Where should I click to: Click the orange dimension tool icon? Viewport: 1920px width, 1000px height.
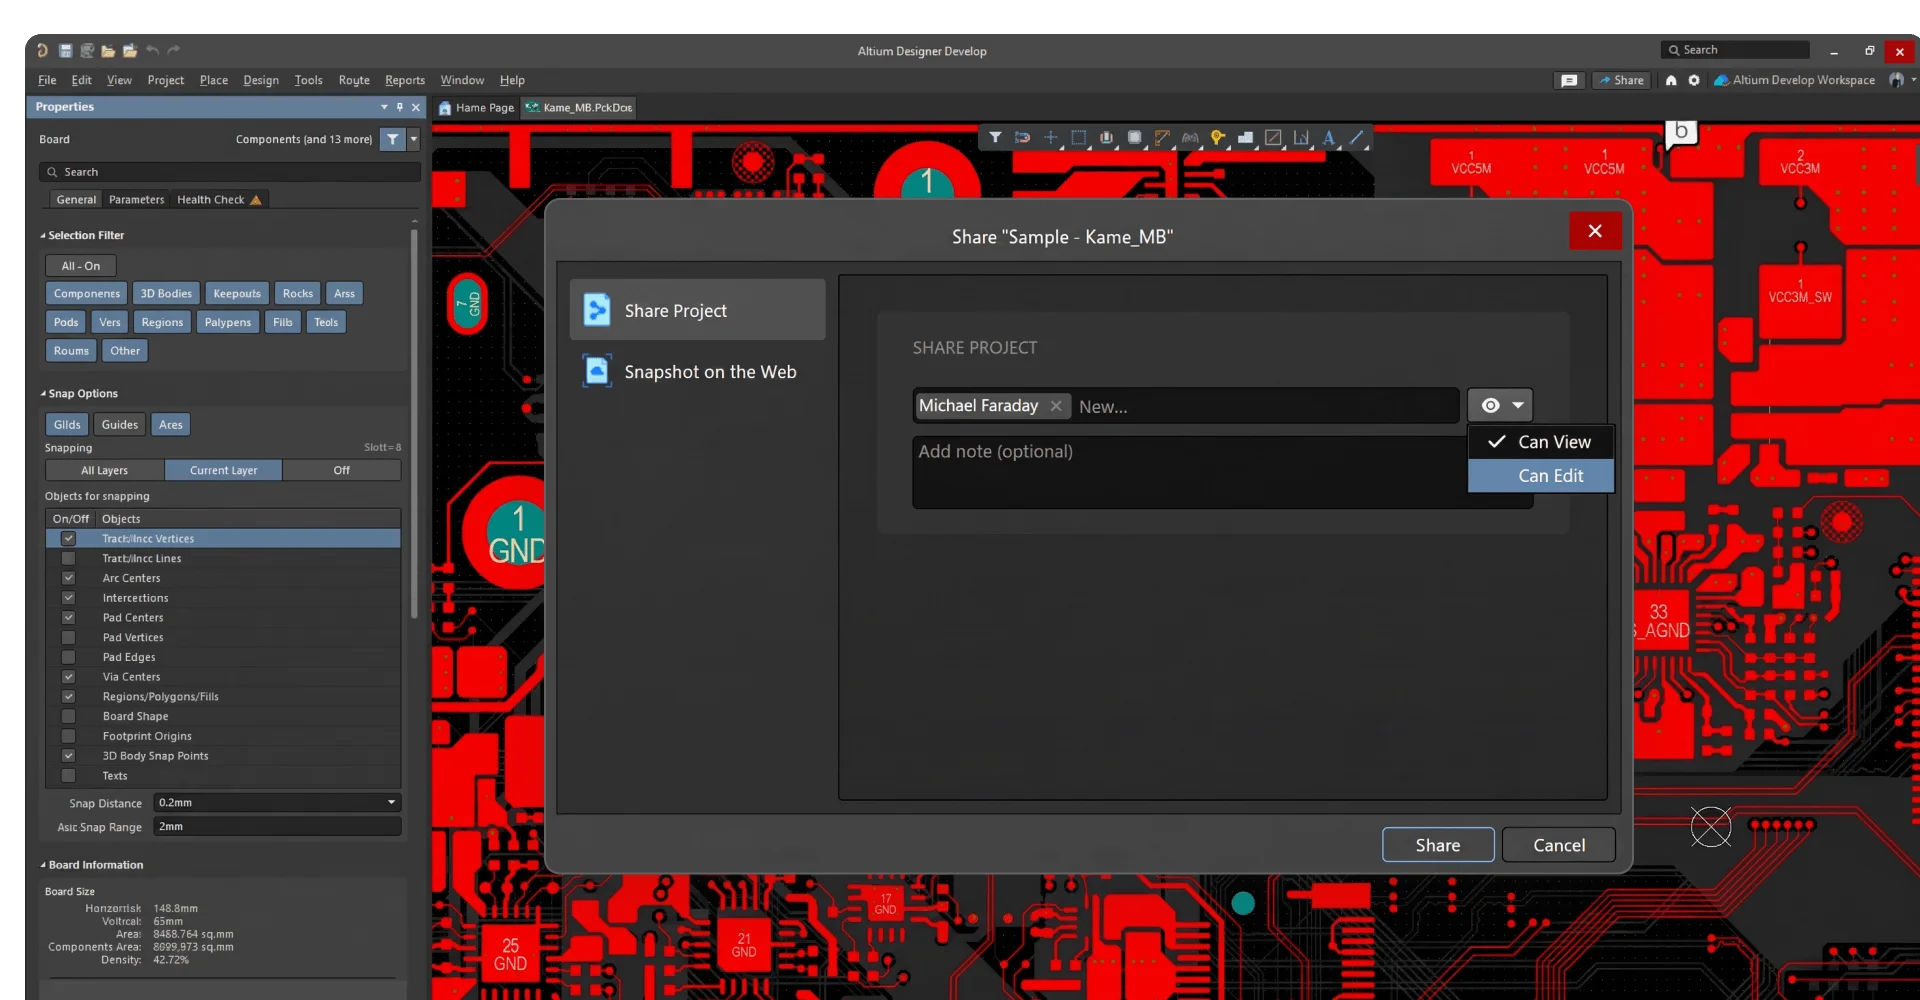(1162, 138)
